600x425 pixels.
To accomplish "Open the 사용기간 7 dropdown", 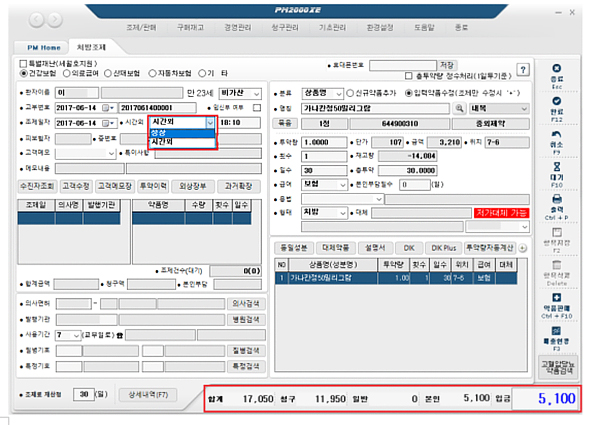I will pos(68,335).
